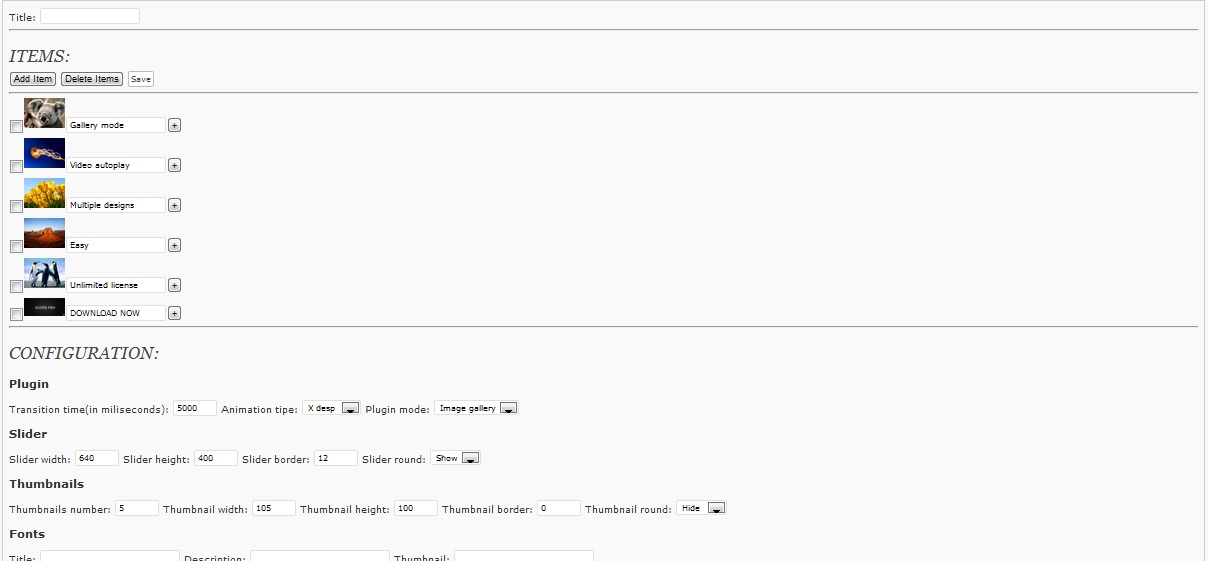This screenshot has height=561, width=1208.
Task: Click the Thumbnails section label
Action: pos(46,484)
